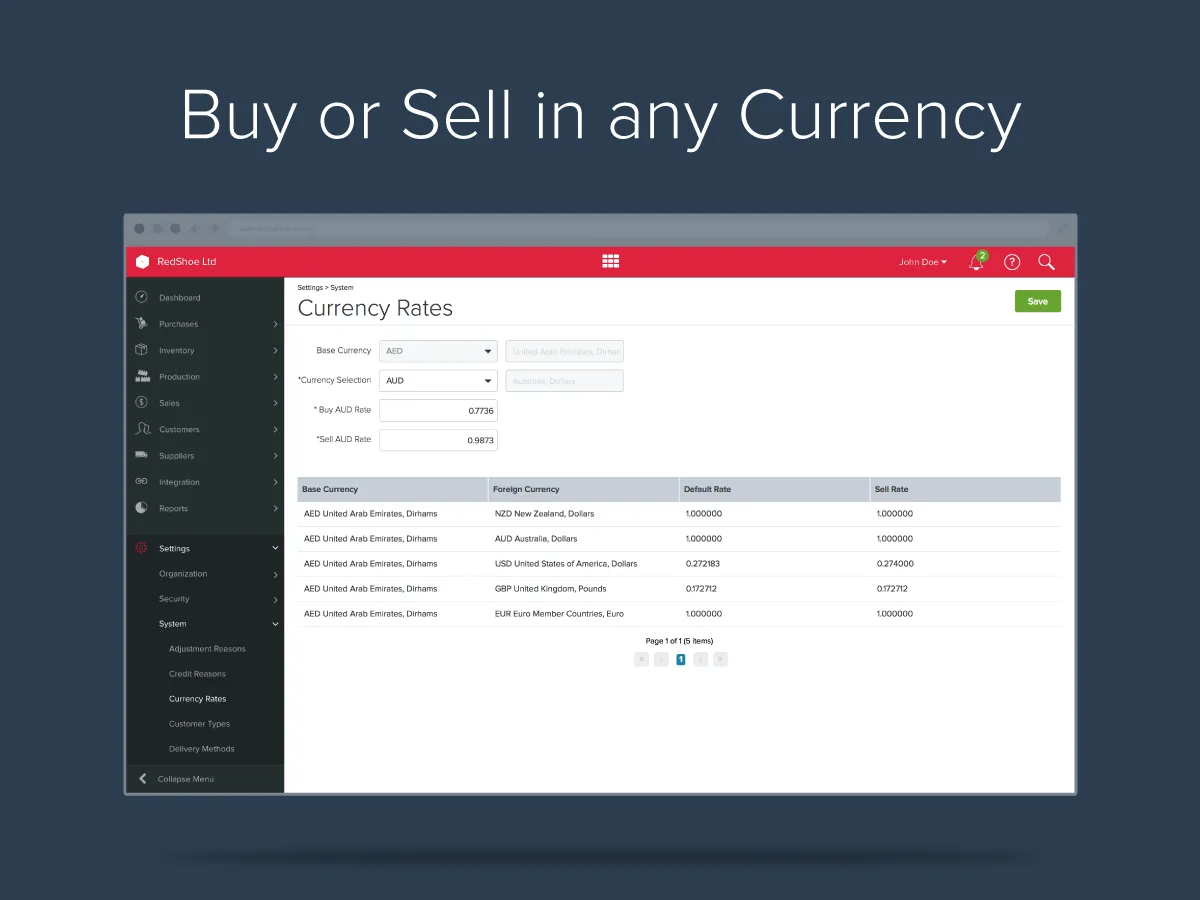Open Customer Types menu item
This screenshot has height=900, width=1200.
coord(199,724)
